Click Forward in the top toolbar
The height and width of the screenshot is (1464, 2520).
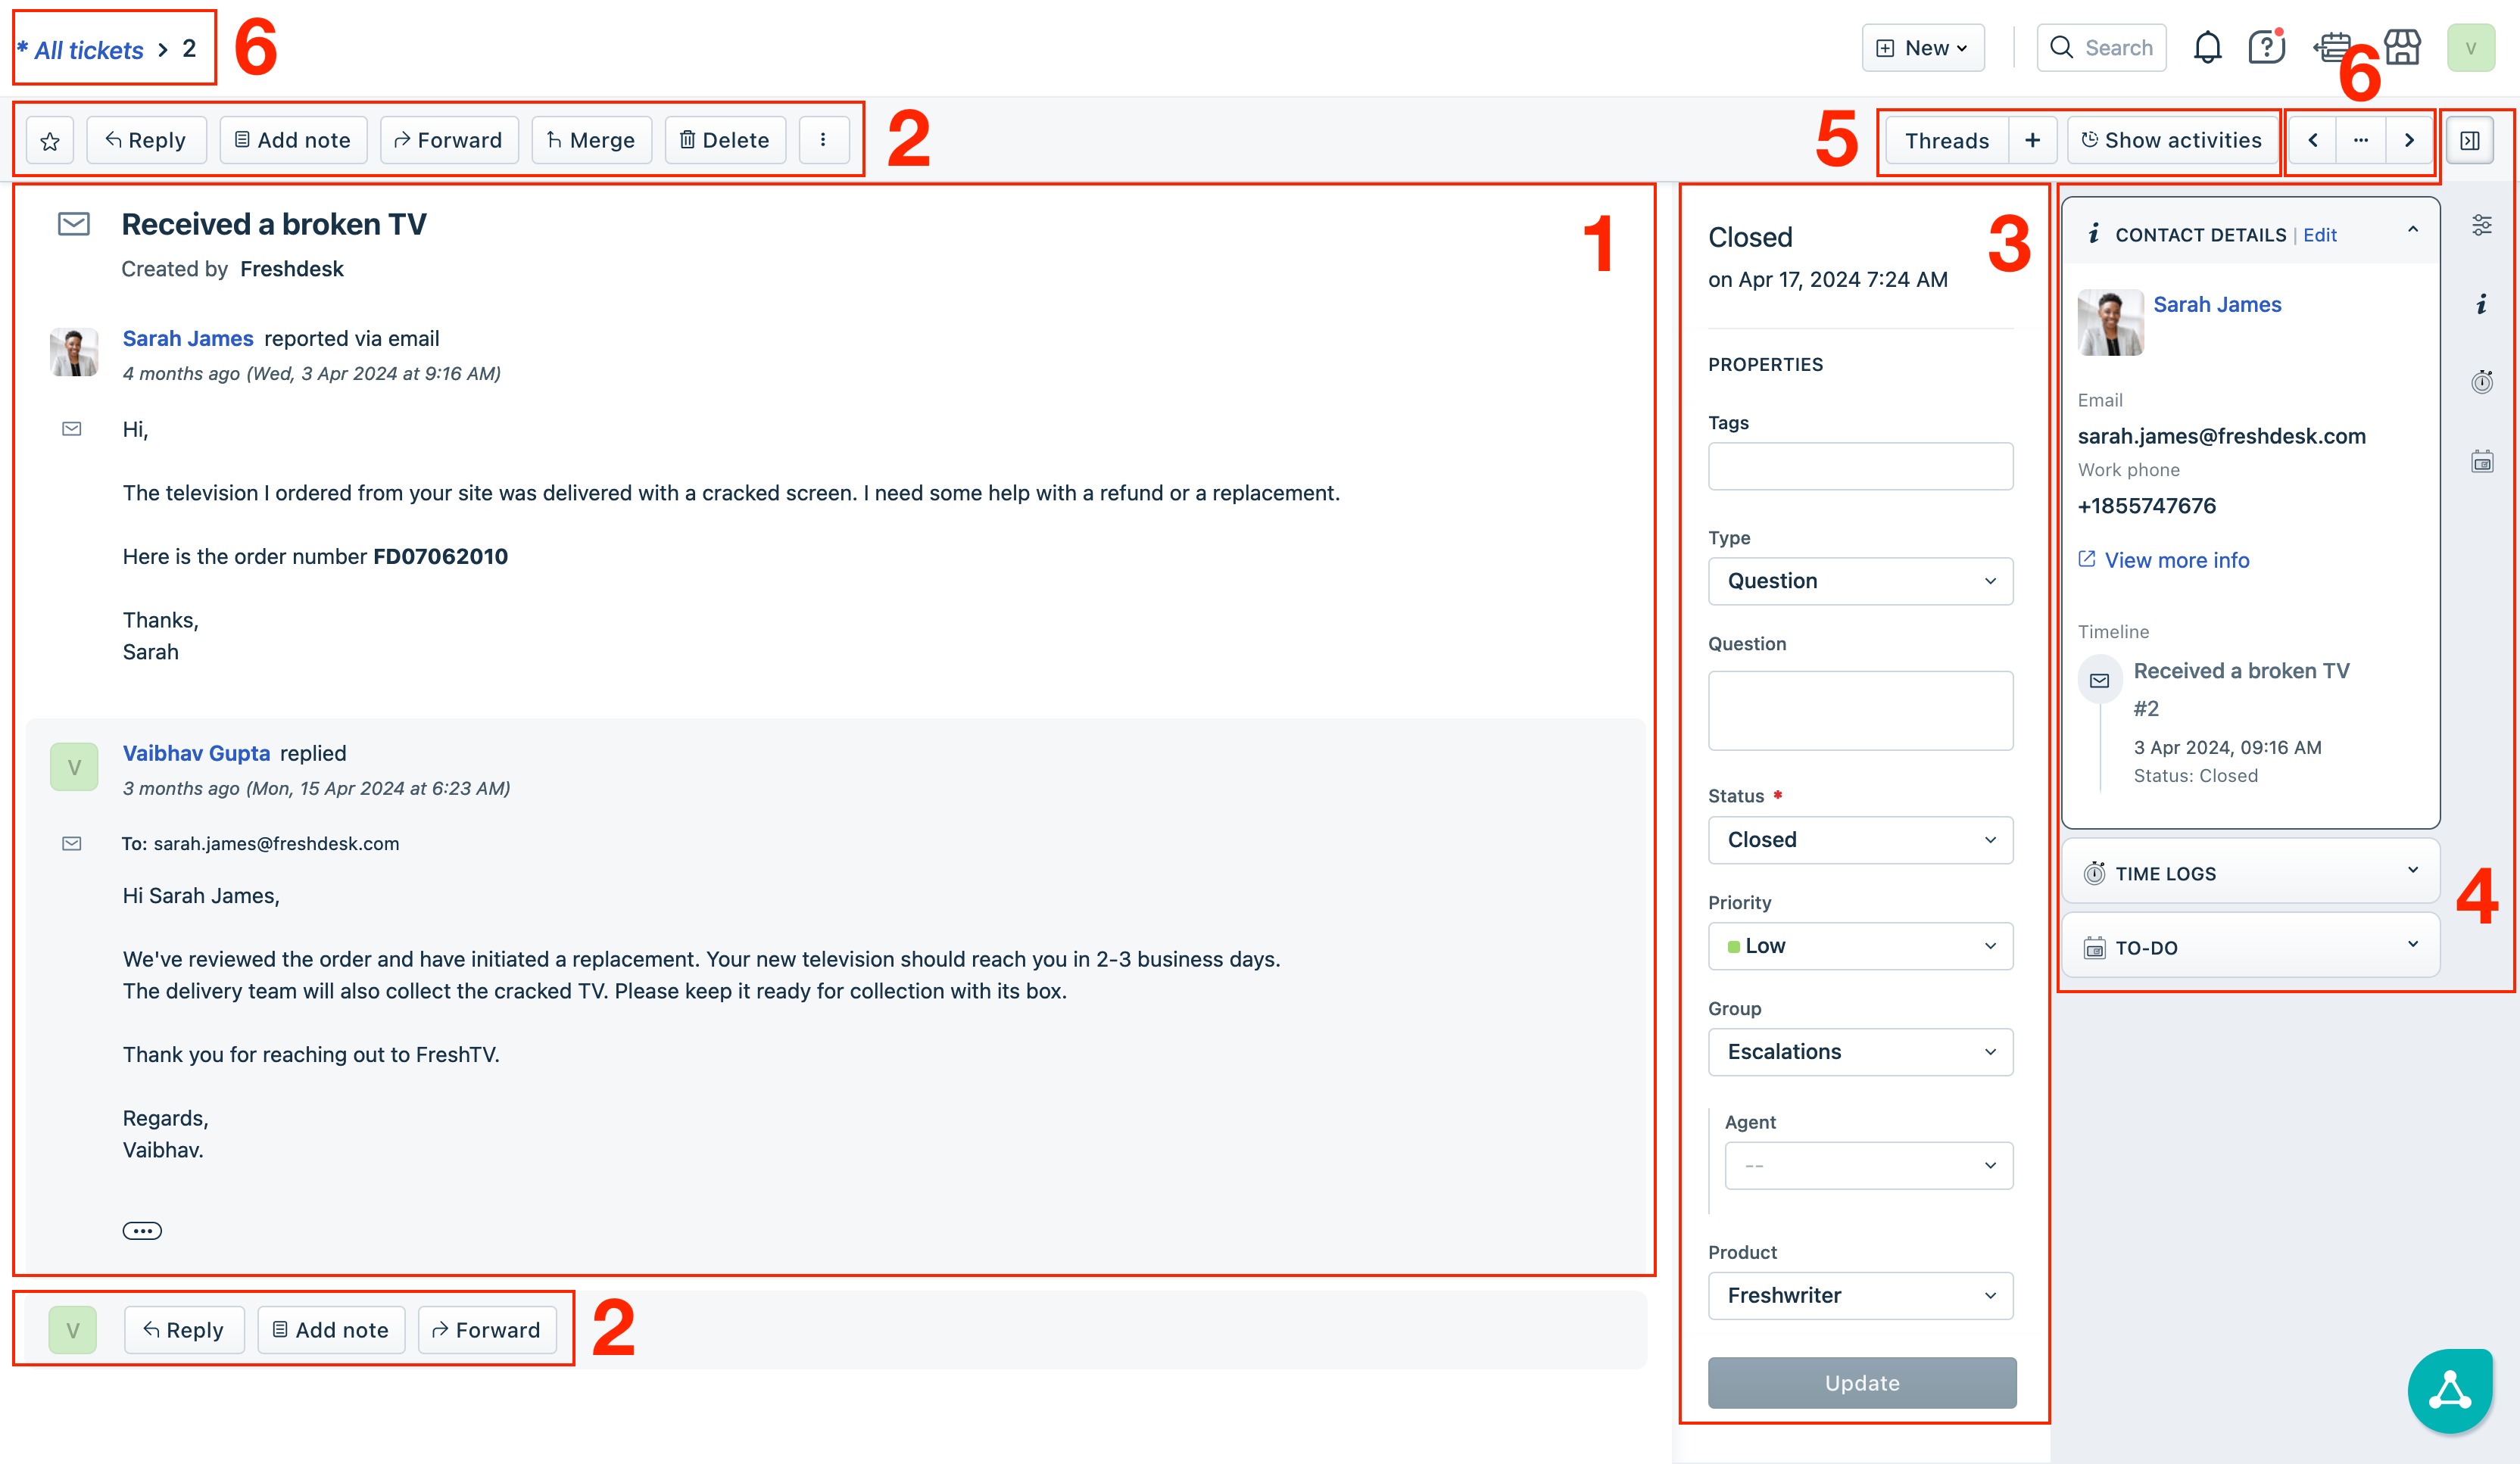(x=449, y=141)
